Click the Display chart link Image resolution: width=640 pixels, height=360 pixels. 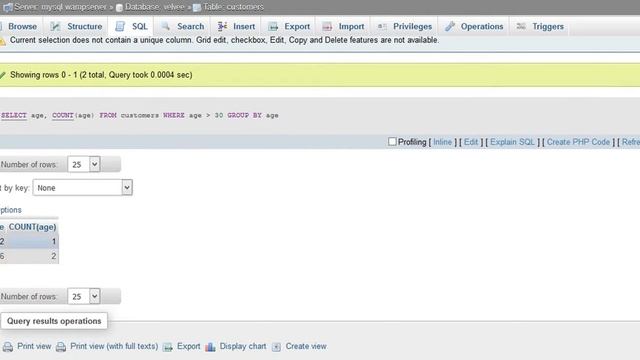tap(243, 347)
